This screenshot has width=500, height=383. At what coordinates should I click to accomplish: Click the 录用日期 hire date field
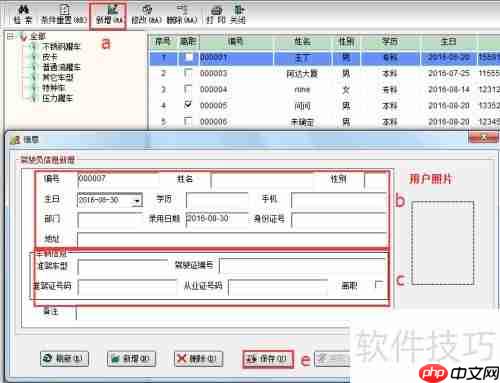click(x=217, y=219)
